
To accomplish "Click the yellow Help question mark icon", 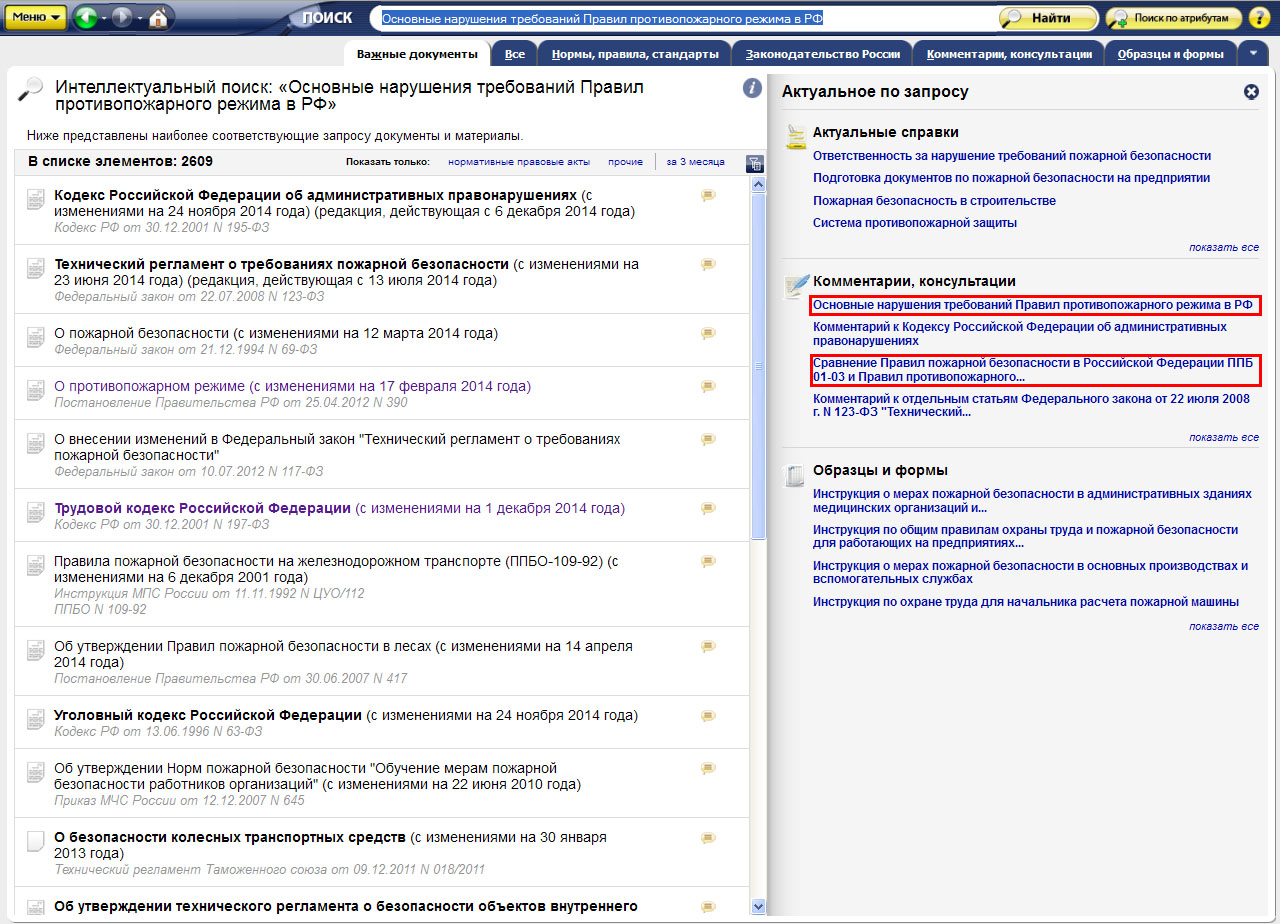I will coord(1259,18).
